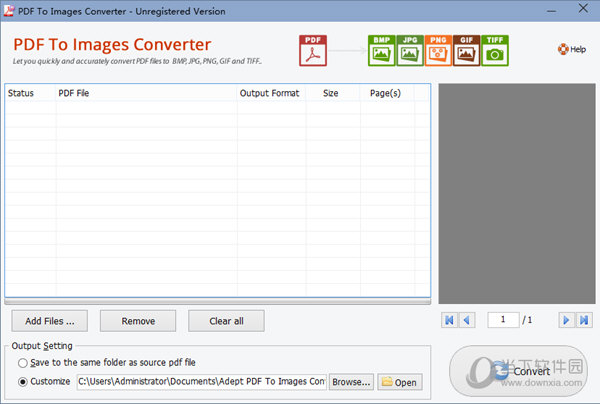Image resolution: width=600 pixels, height=404 pixels.
Task: Click Add Files button
Action: click(50, 321)
